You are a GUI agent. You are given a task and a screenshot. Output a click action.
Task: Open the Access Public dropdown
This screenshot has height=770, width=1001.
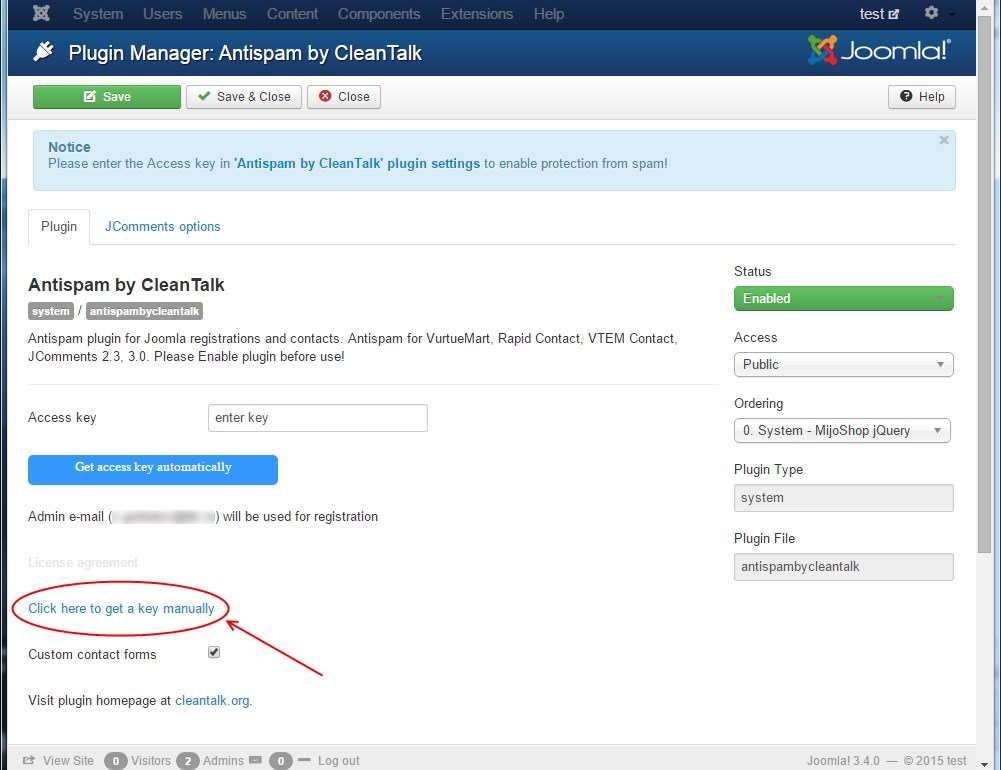coord(843,365)
